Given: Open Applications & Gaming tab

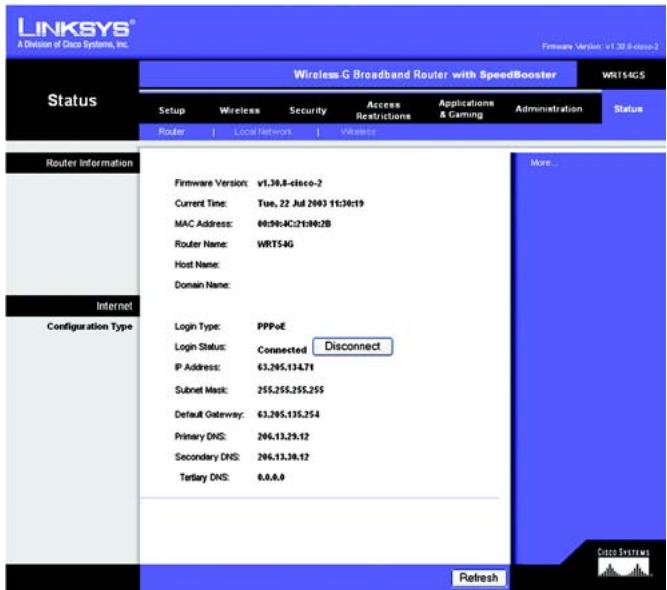Looking at the screenshot, I should click(x=466, y=109).
